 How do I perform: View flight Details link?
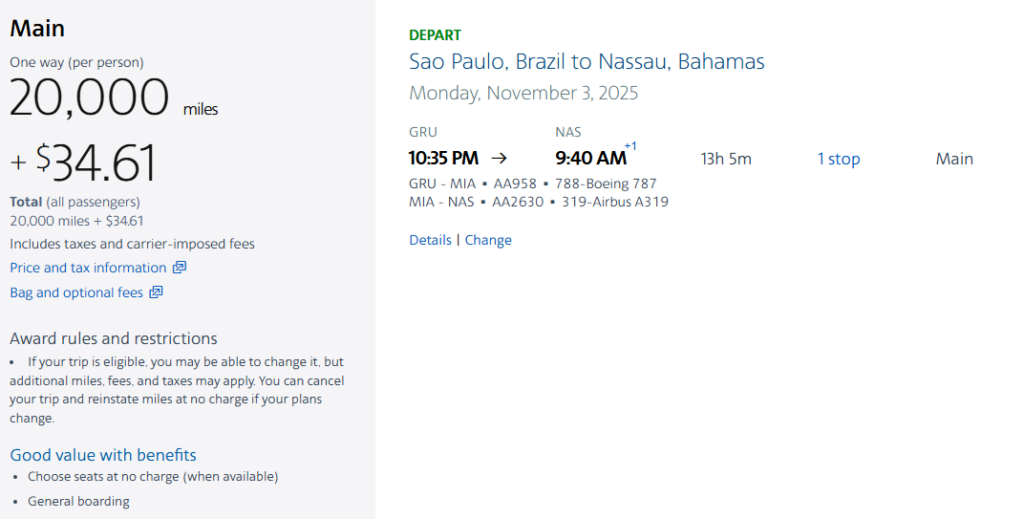[x=430, y=240]
